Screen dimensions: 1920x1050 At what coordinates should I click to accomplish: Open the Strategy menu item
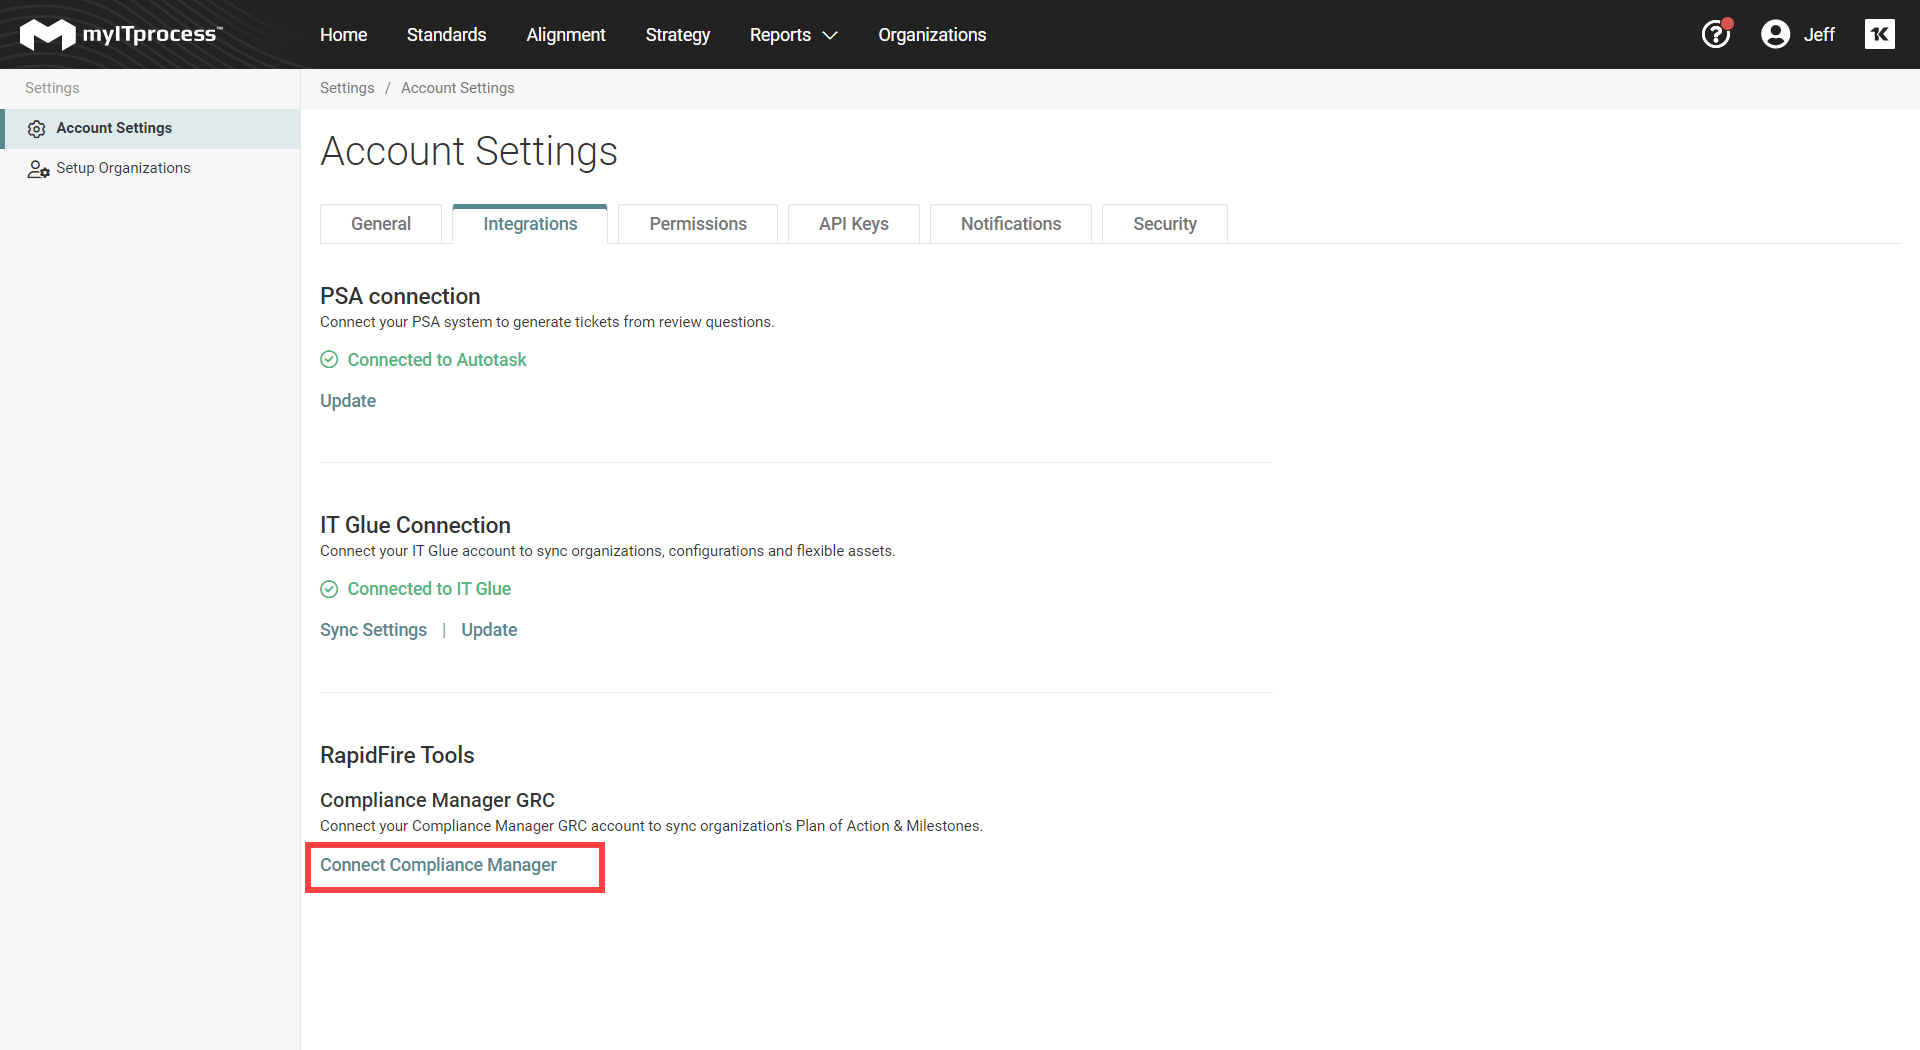(677, 34)
